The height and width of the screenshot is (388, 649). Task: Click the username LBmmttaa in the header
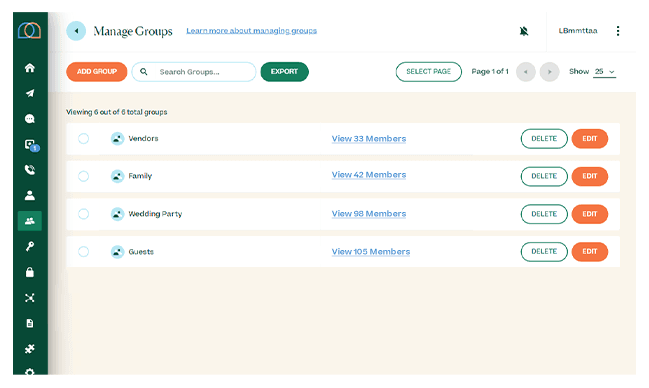(x=578, y=31)
